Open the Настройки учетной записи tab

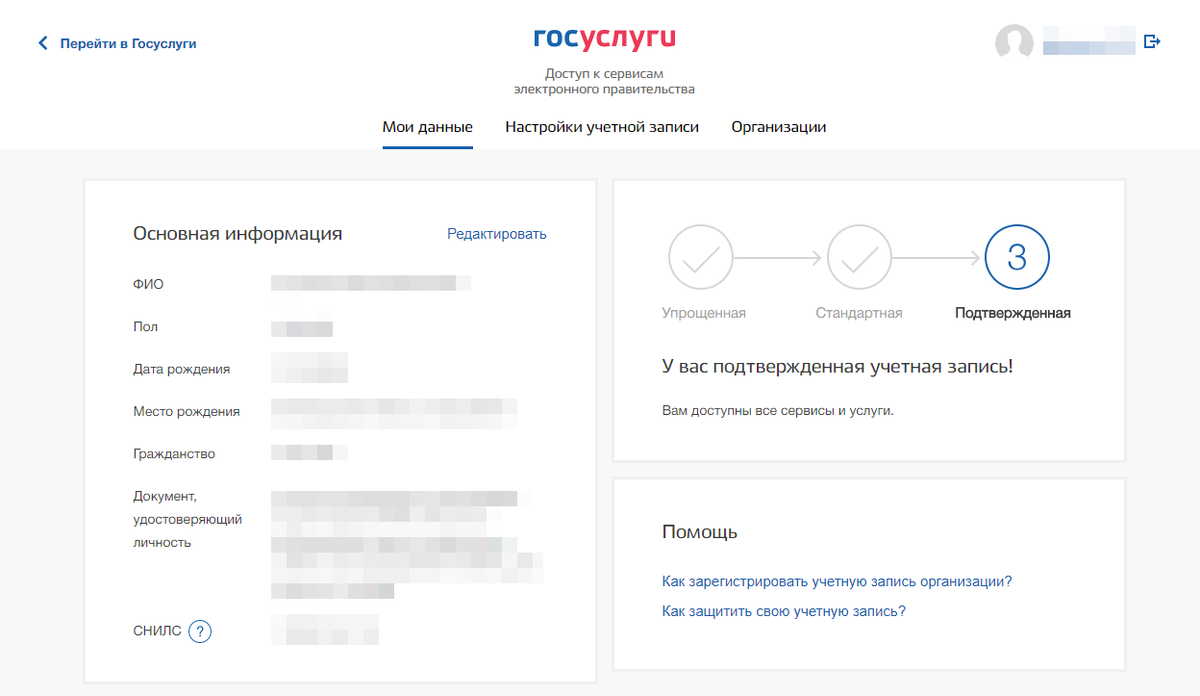602,127
